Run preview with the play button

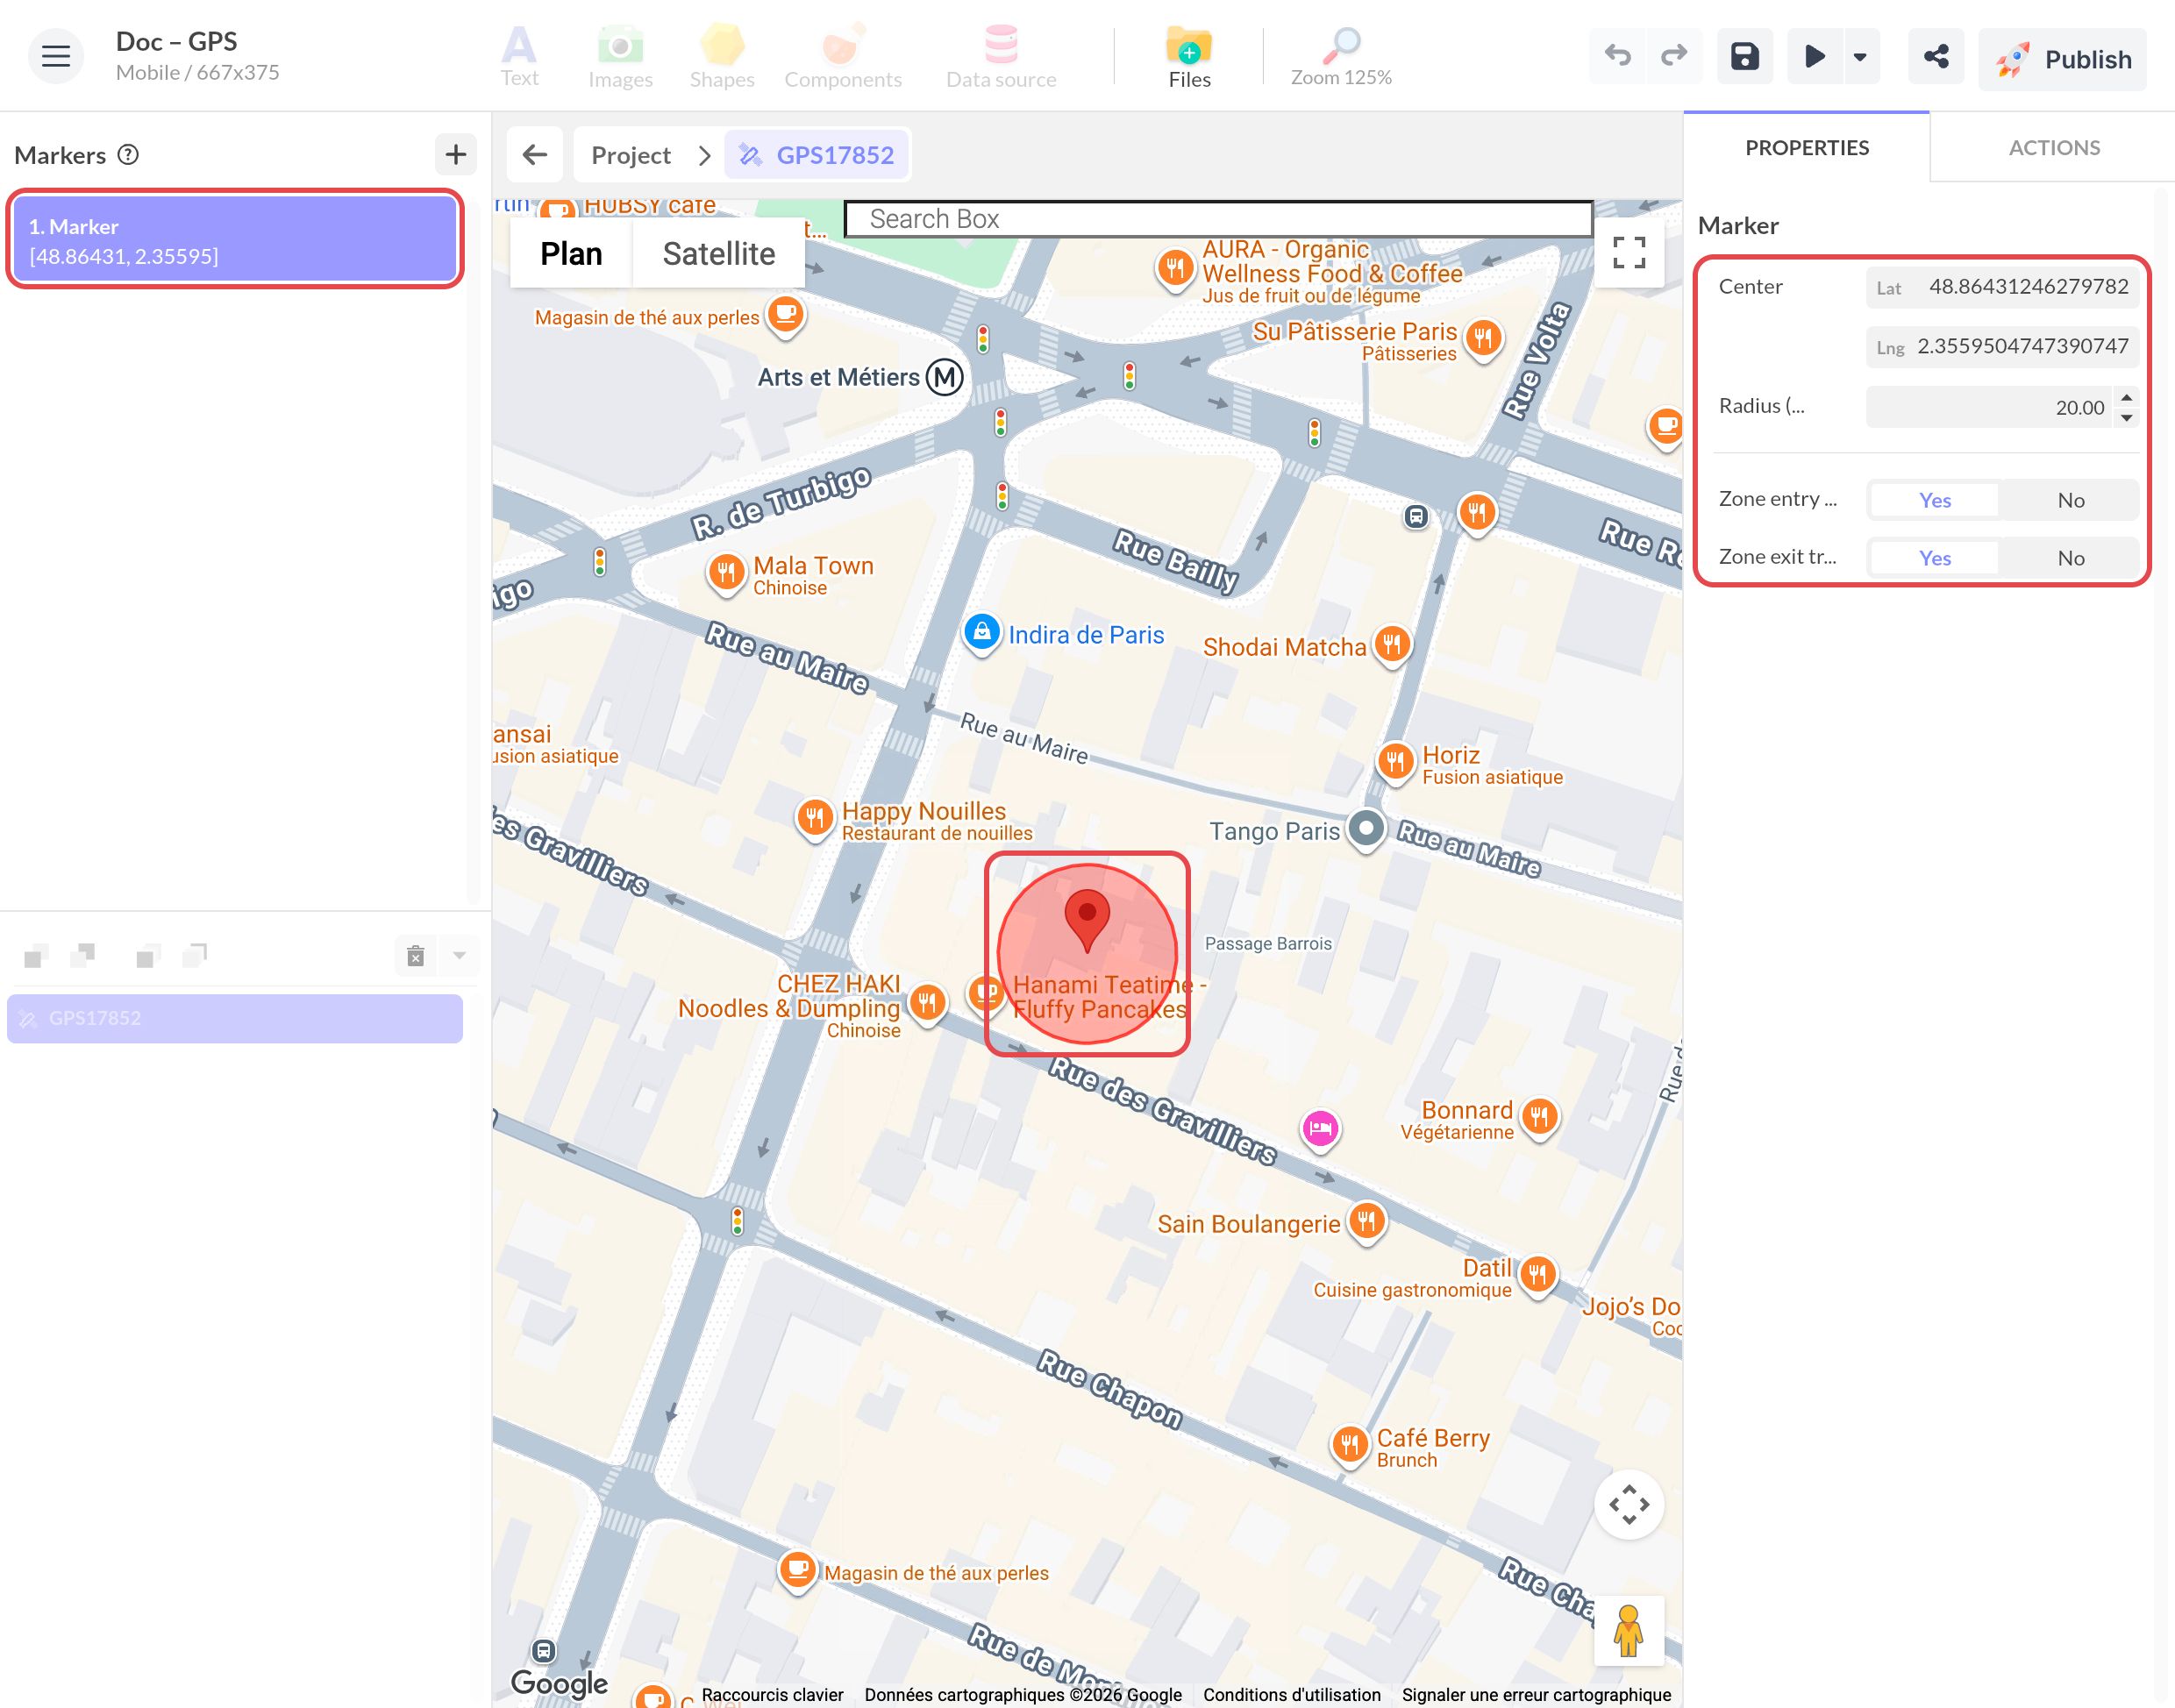1814,56
